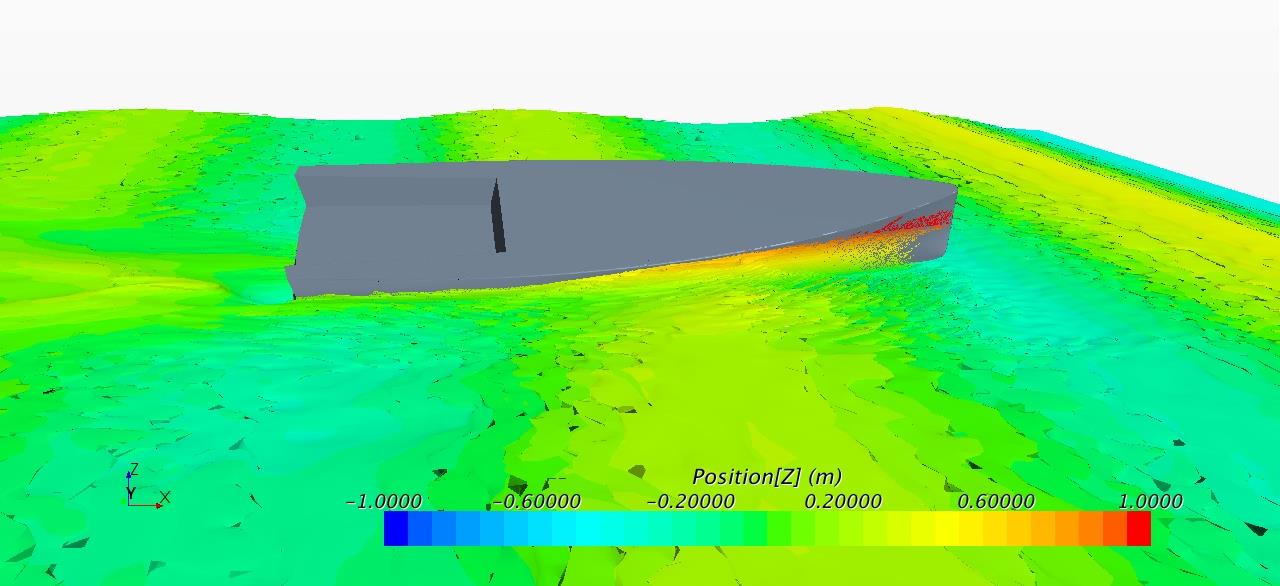
Task: Click the 0.20000 legend label
Action: tap(843, 501)
